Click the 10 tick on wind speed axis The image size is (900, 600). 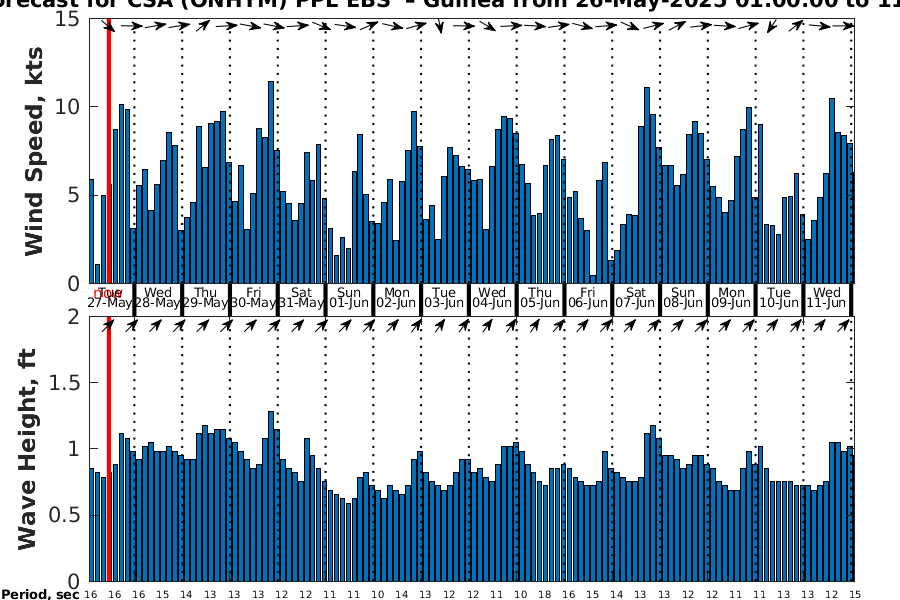tap(67, 107)
